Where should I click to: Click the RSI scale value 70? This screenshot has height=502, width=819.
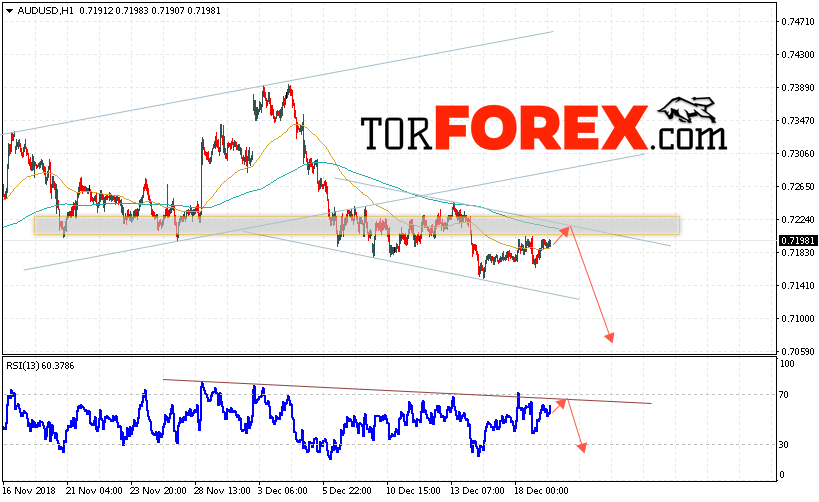[783, 395]
